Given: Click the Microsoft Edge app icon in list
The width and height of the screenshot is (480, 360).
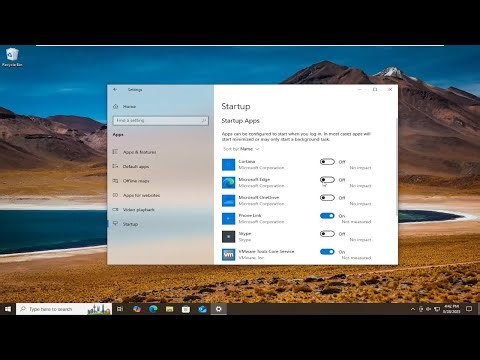Looking at the screenshot, I should pyautogui.click(x=229, y=182).
